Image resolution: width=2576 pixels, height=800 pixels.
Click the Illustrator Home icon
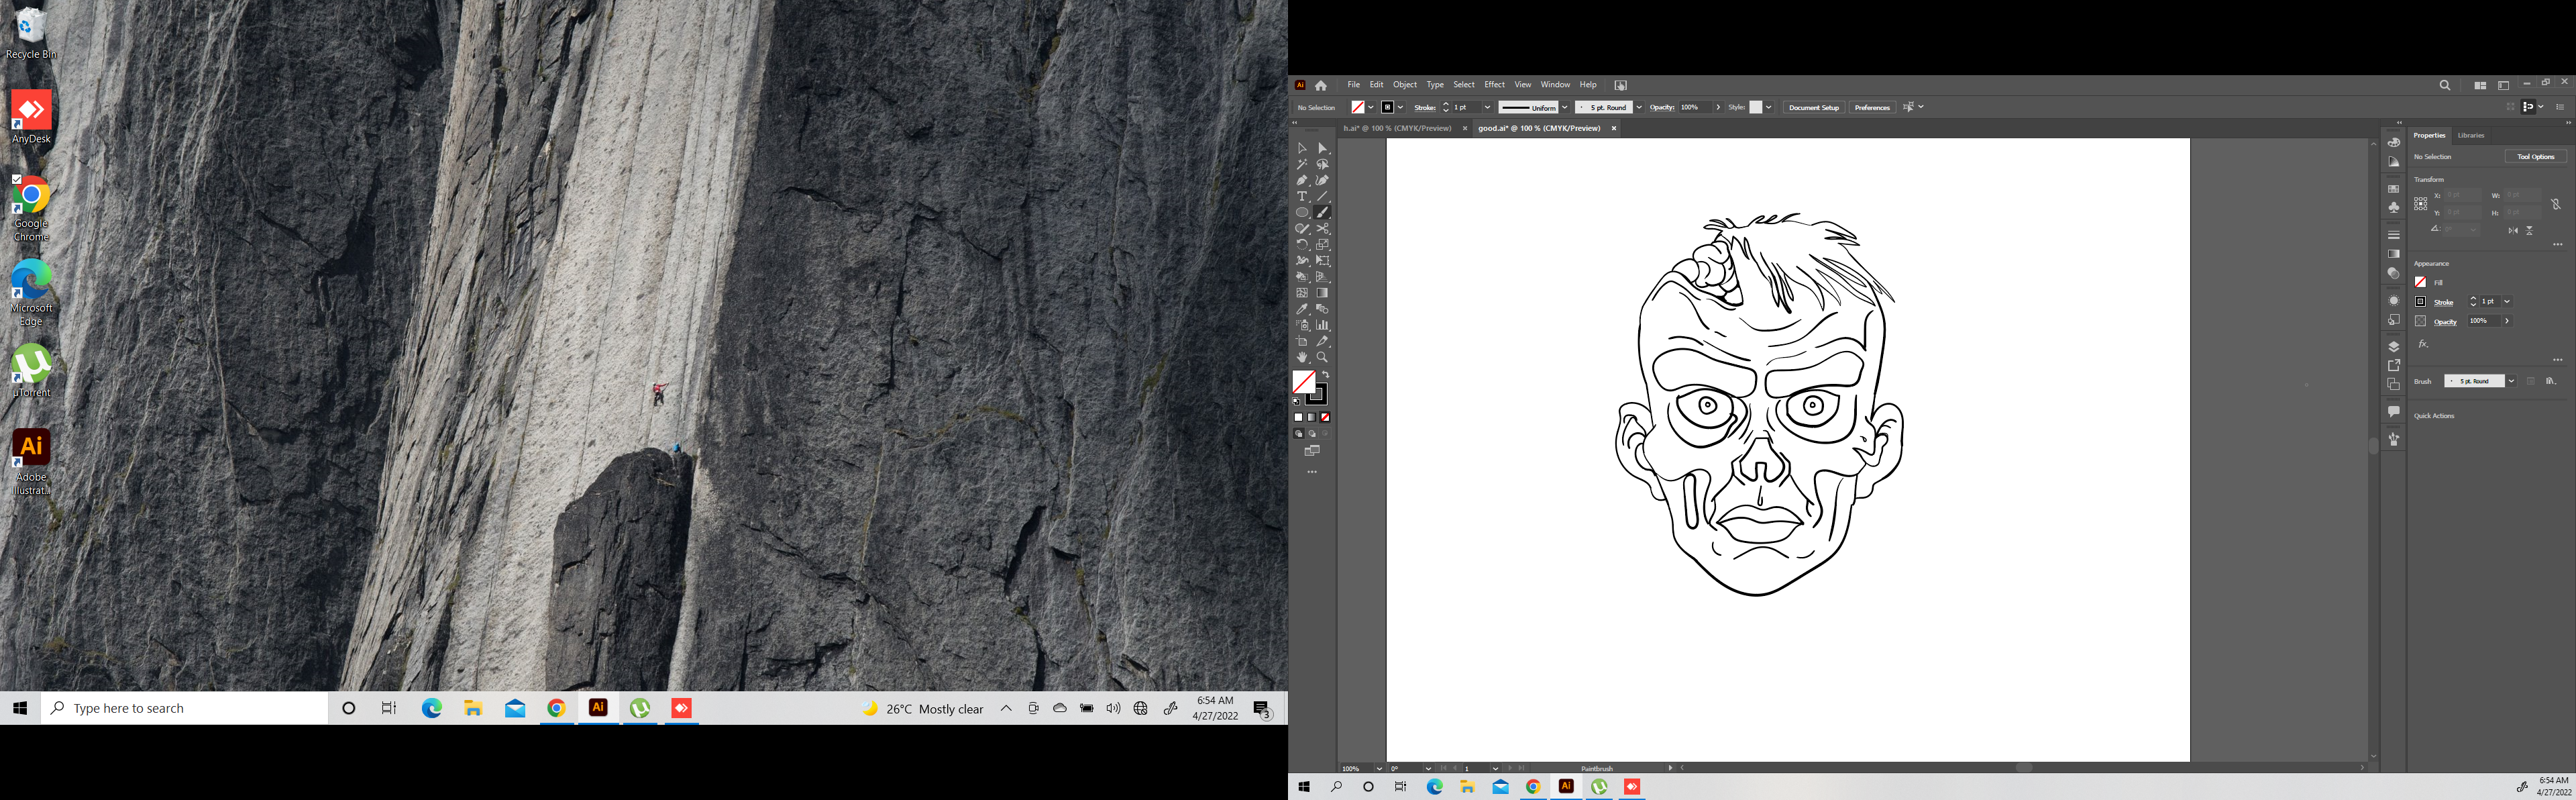coord(1321,85)
